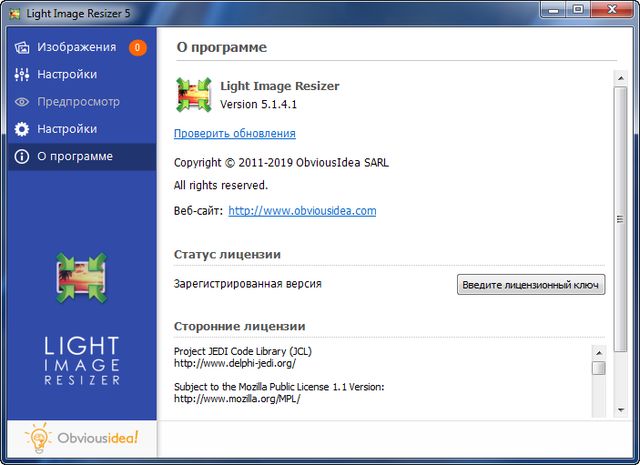The width and height of the screenshot is (640, 465).
Task: Click the large Light Image Resizer sidebar logo
Action: 82,320
